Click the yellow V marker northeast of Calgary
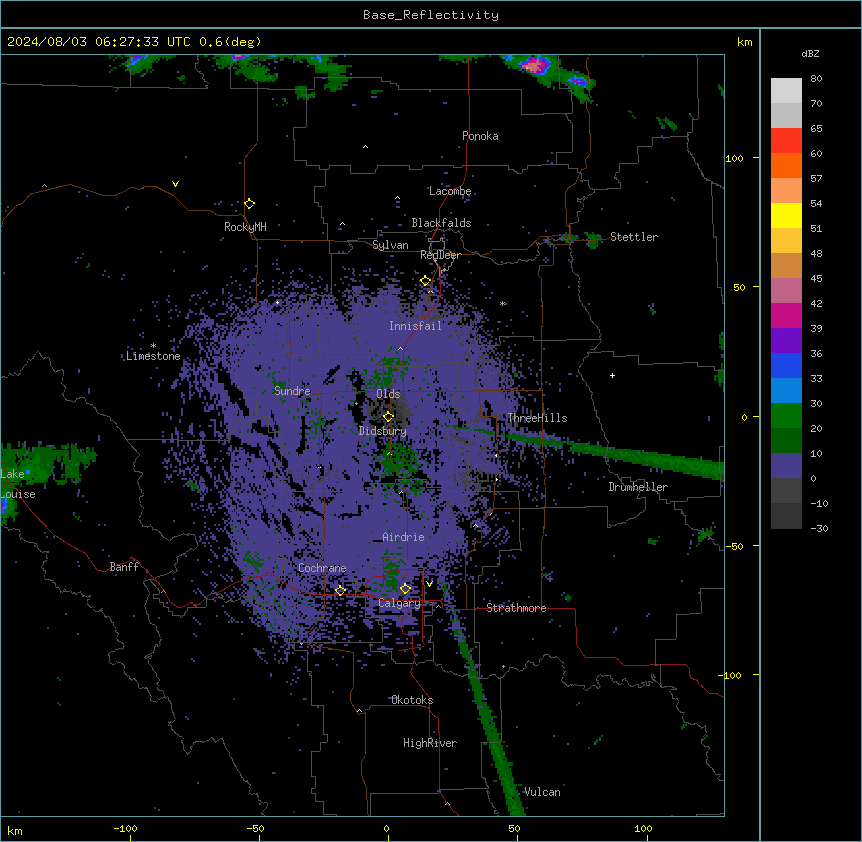This screenshot has height=842, width=862. 429,584
